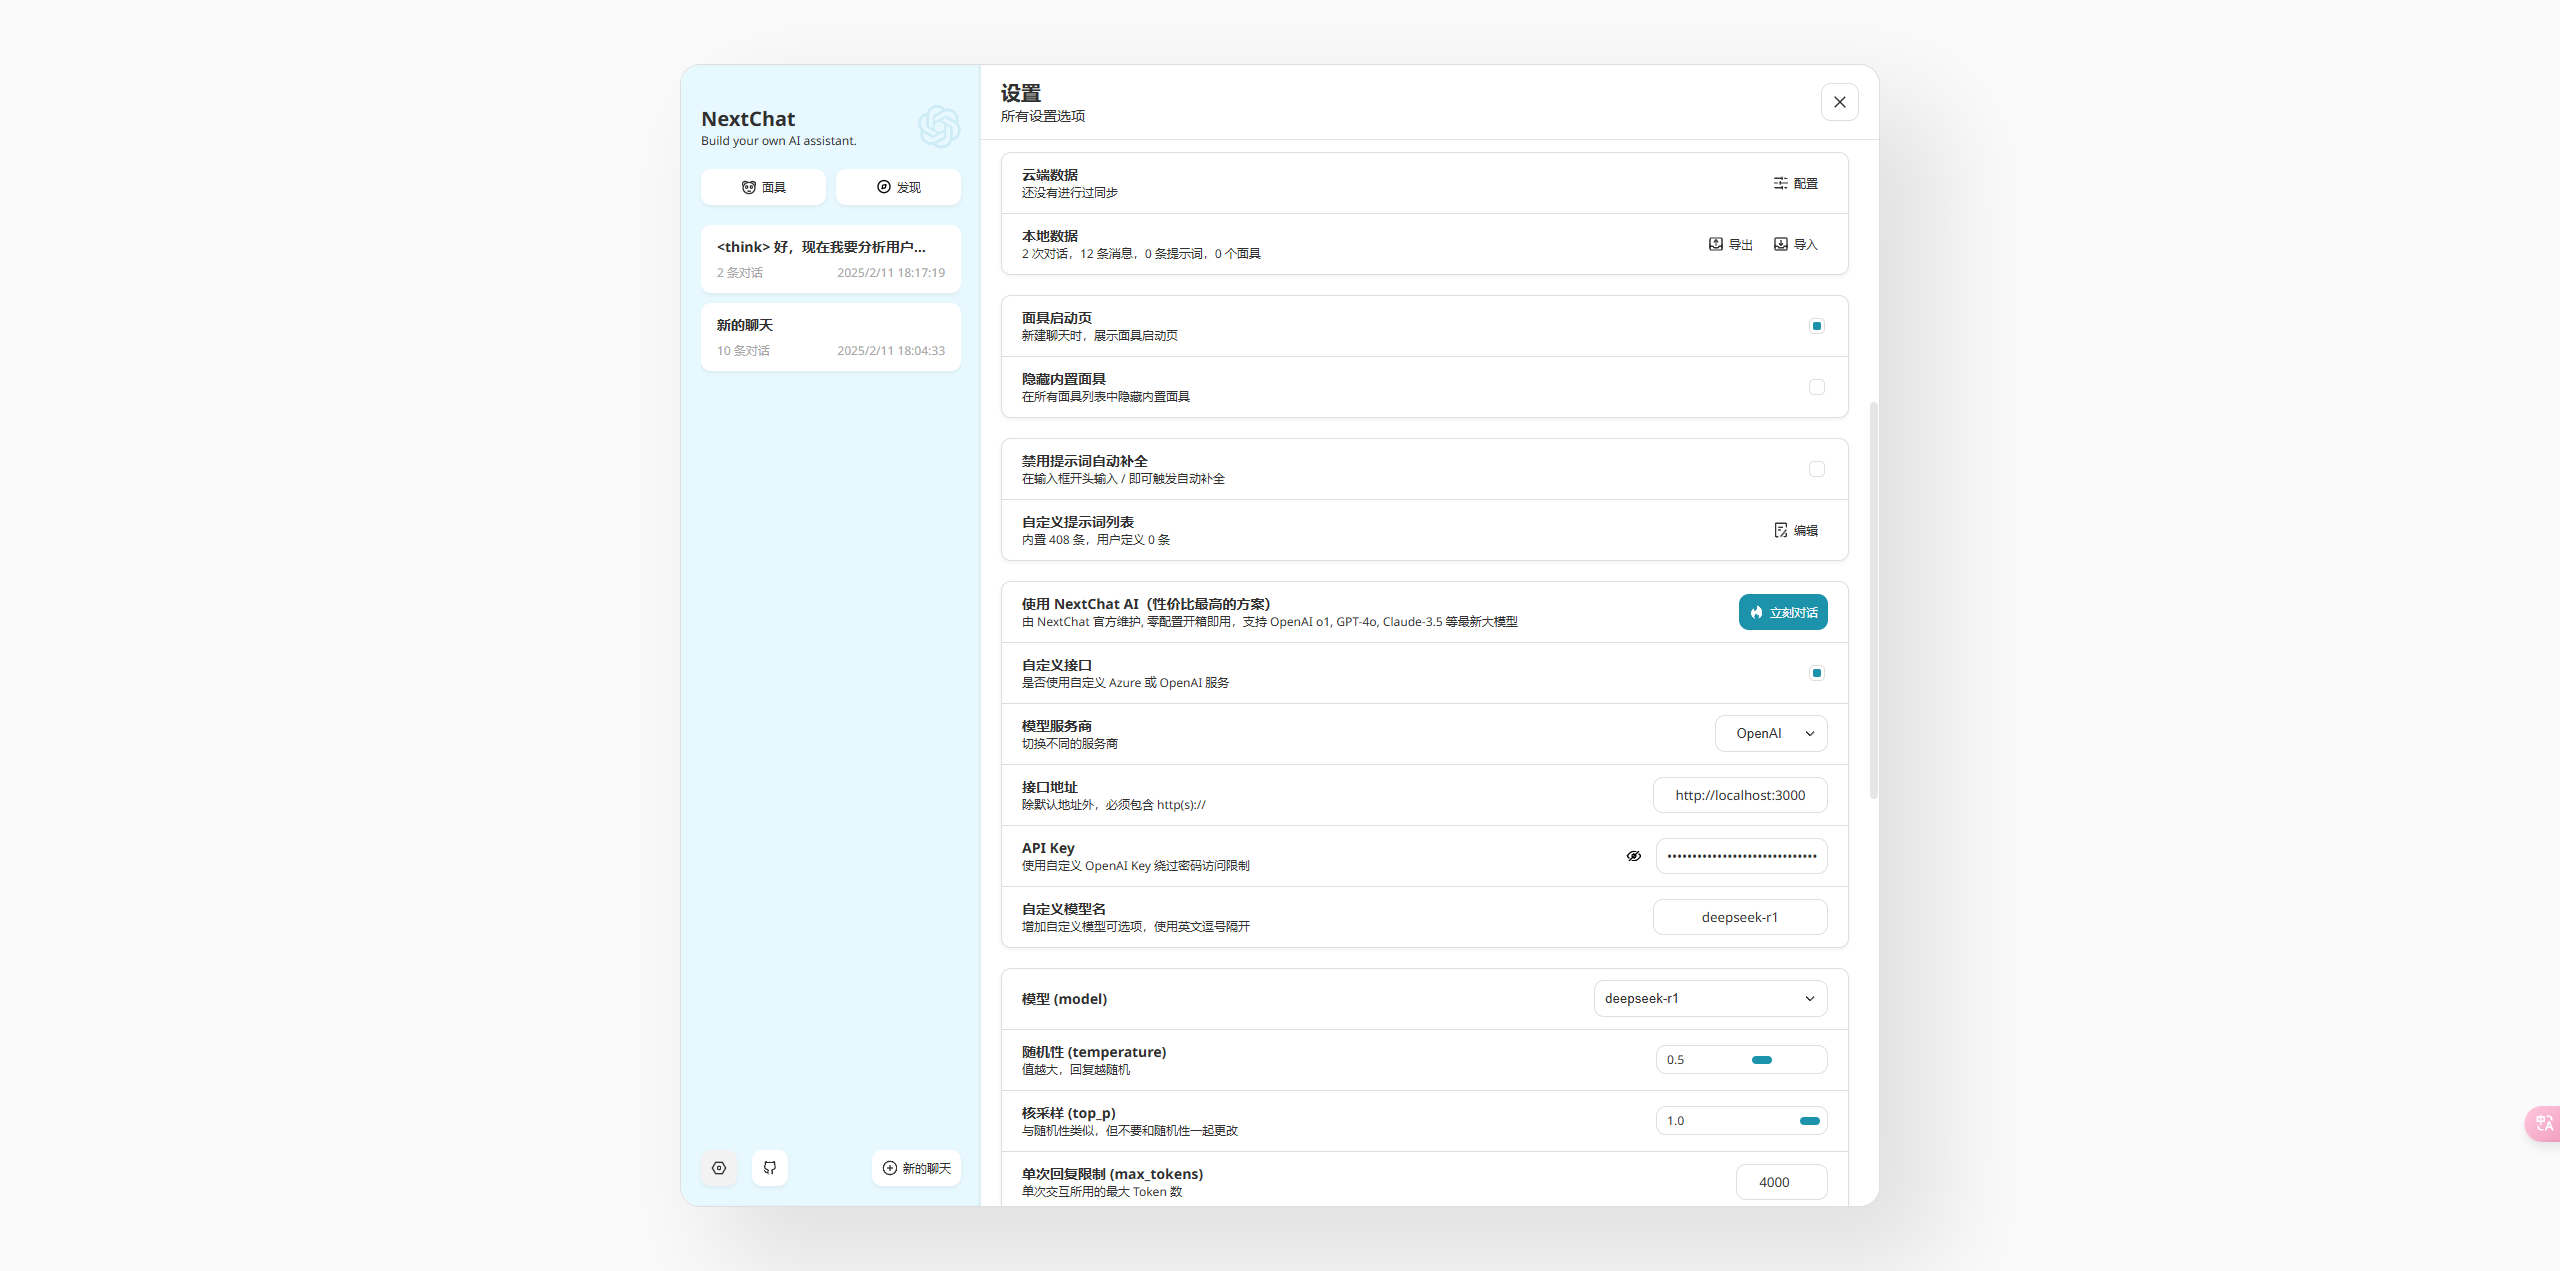Start a new chat with 新的聊天 button
The height and width of the screenshot is (1271, 2560).
916,1168
